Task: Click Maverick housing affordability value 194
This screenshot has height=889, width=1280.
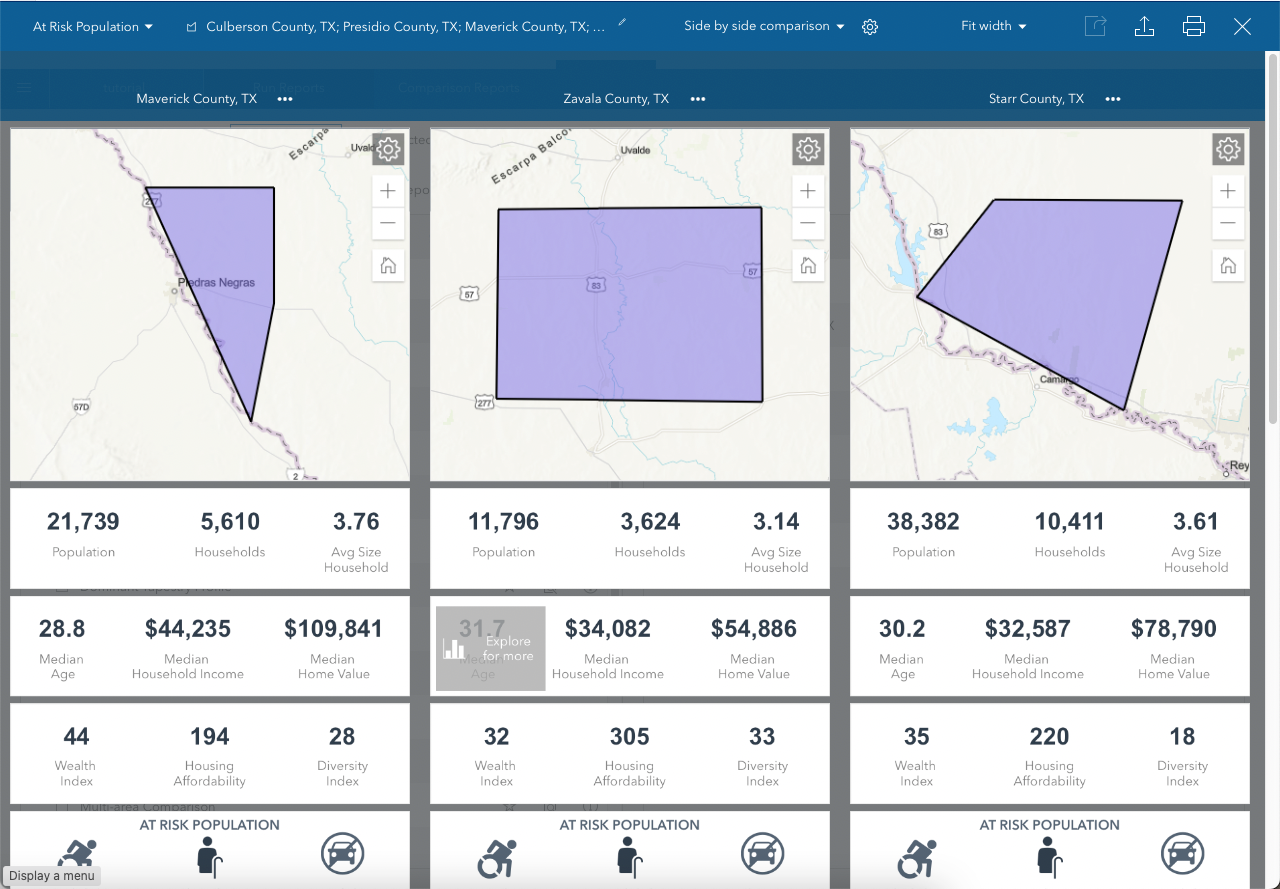Action: [209, 737]
